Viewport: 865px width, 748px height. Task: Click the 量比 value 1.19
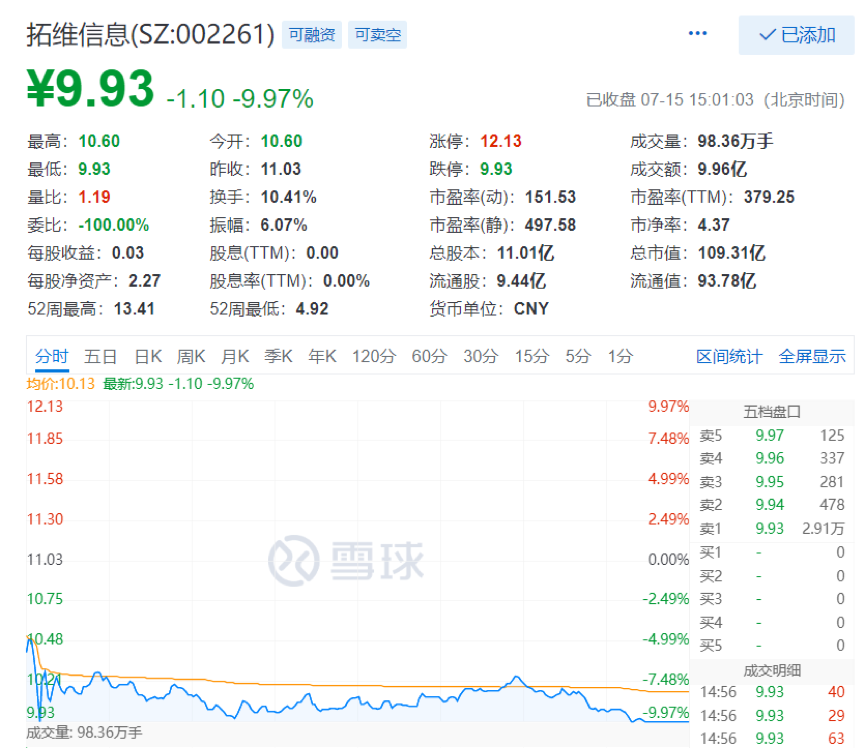pyautogui.click(x=94, y=197)
